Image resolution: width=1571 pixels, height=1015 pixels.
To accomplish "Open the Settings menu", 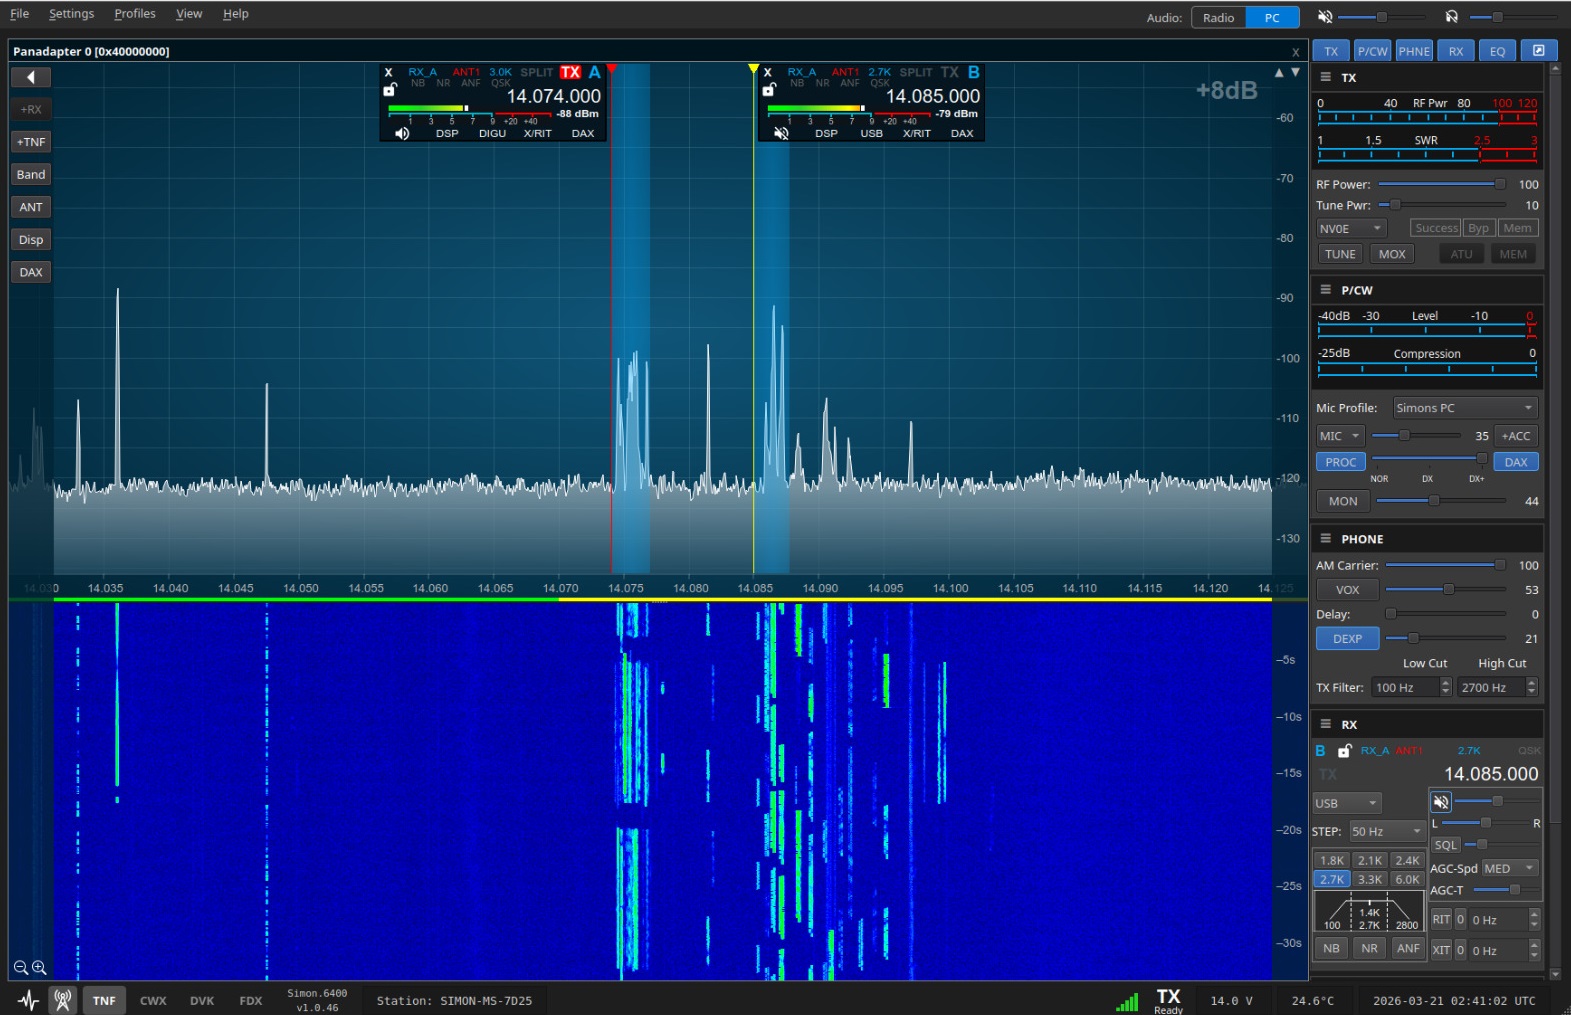I will (71, 14).
